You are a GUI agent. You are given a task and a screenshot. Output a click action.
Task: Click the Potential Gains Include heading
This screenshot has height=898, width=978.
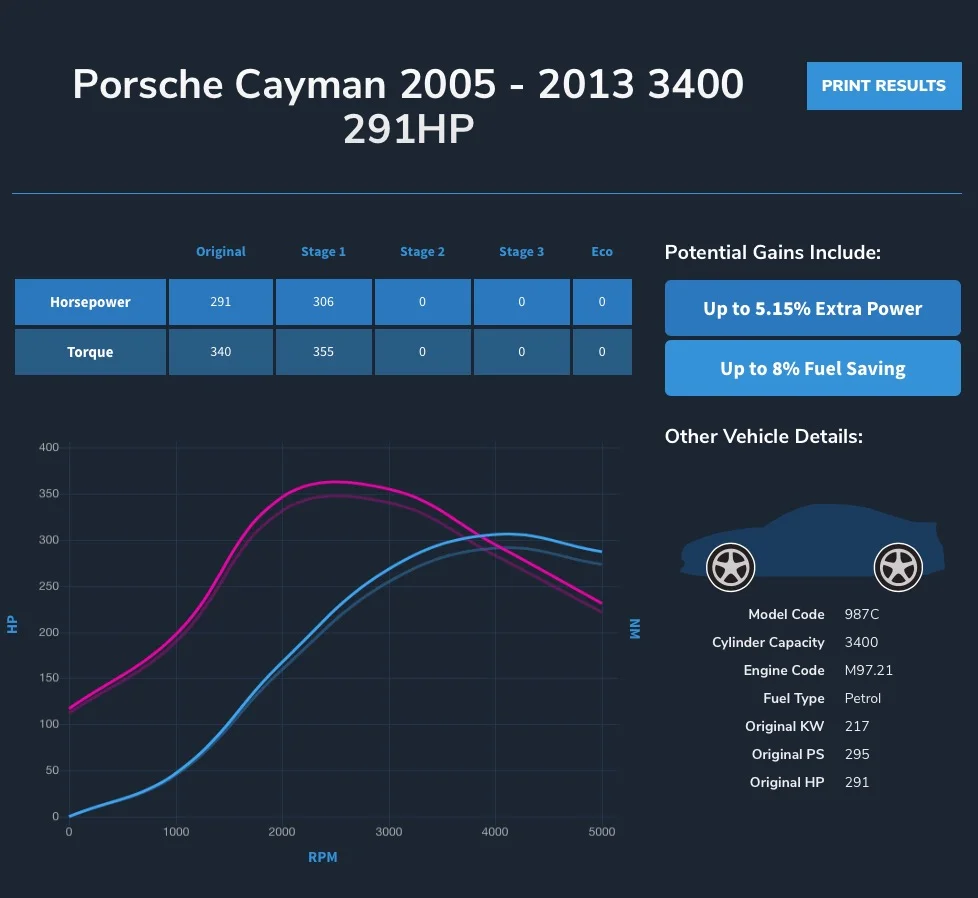(x=773, y=253)
